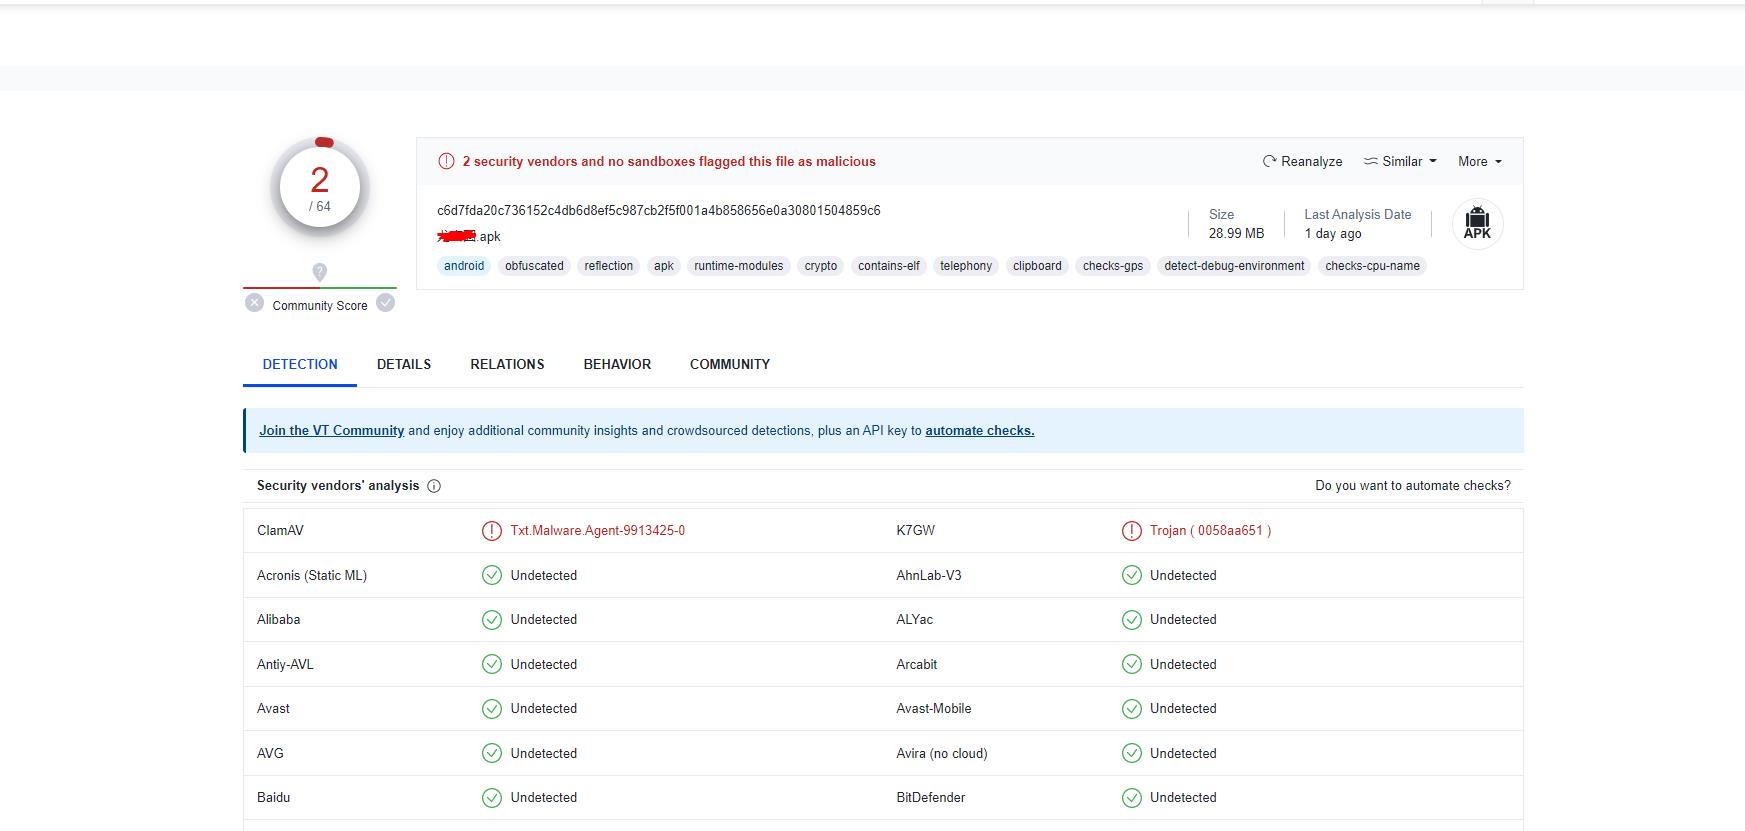The width and height of the screenshot is (1745, 831).
Task: Click the 1 day ago analysis date
Action: point(1333,233)
